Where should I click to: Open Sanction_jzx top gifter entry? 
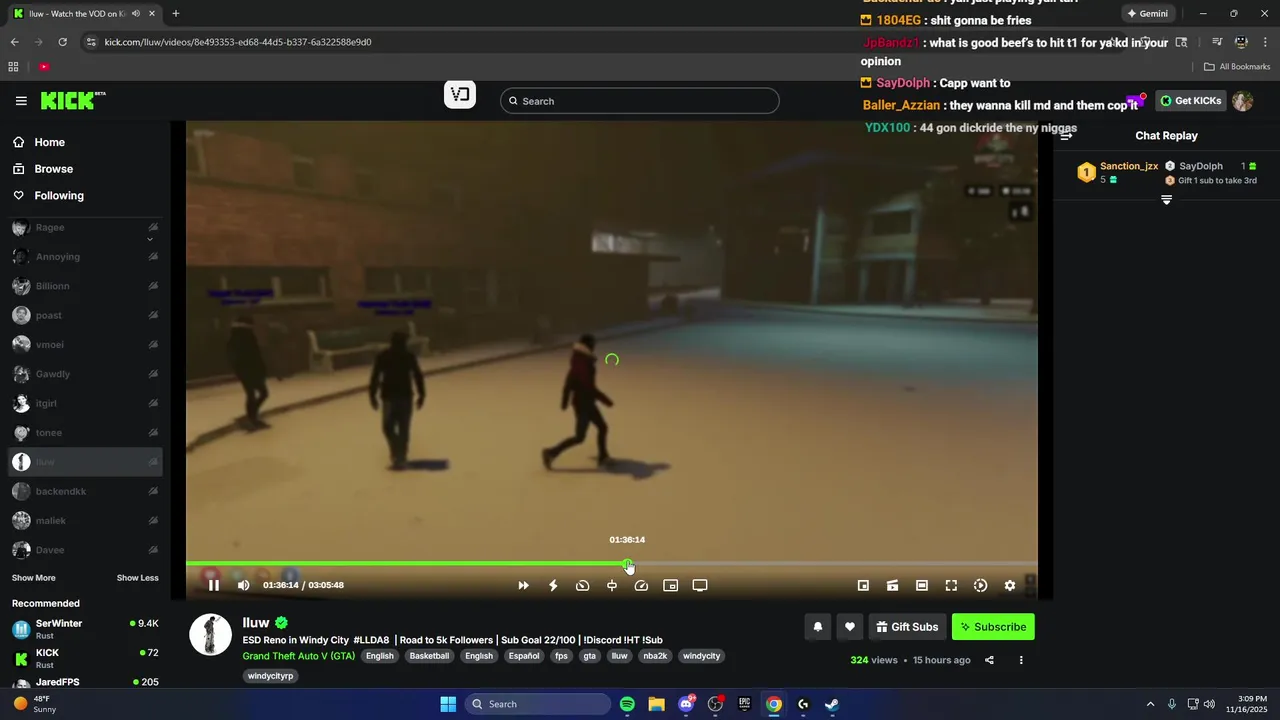1117,172
